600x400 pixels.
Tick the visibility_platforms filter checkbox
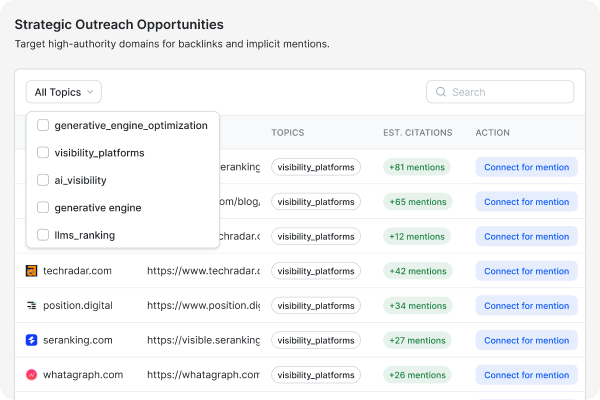click(43, 153)
